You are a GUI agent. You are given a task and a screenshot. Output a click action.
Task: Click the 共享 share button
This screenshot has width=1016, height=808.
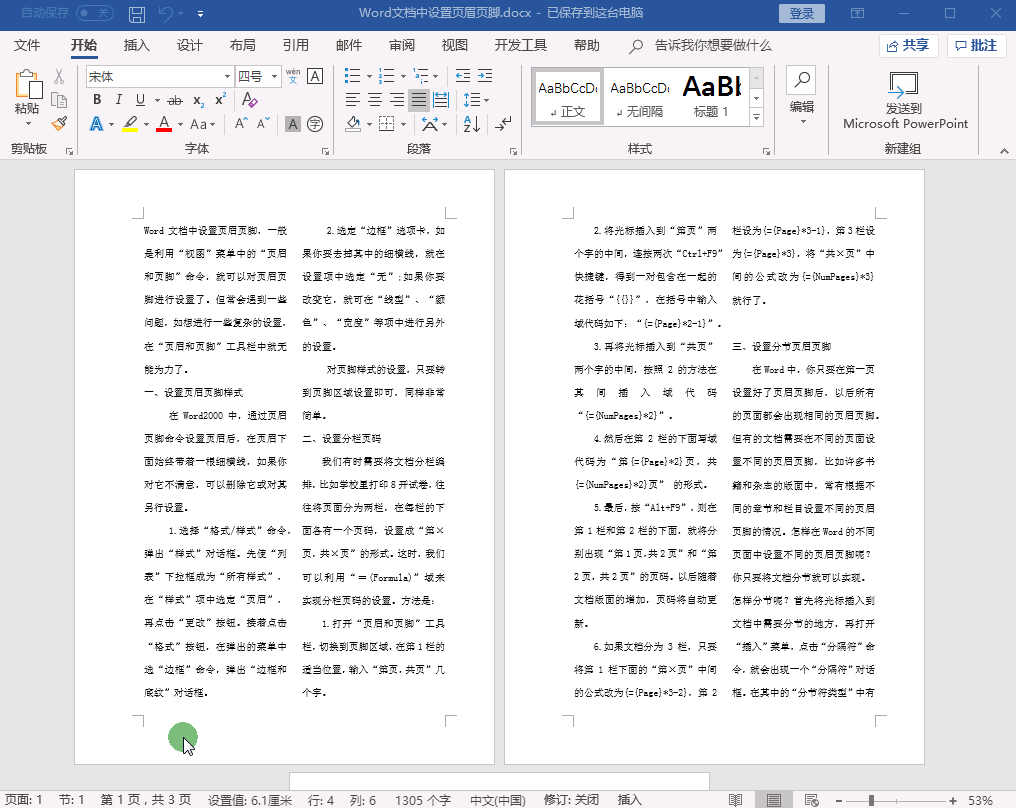coord(907,45)
